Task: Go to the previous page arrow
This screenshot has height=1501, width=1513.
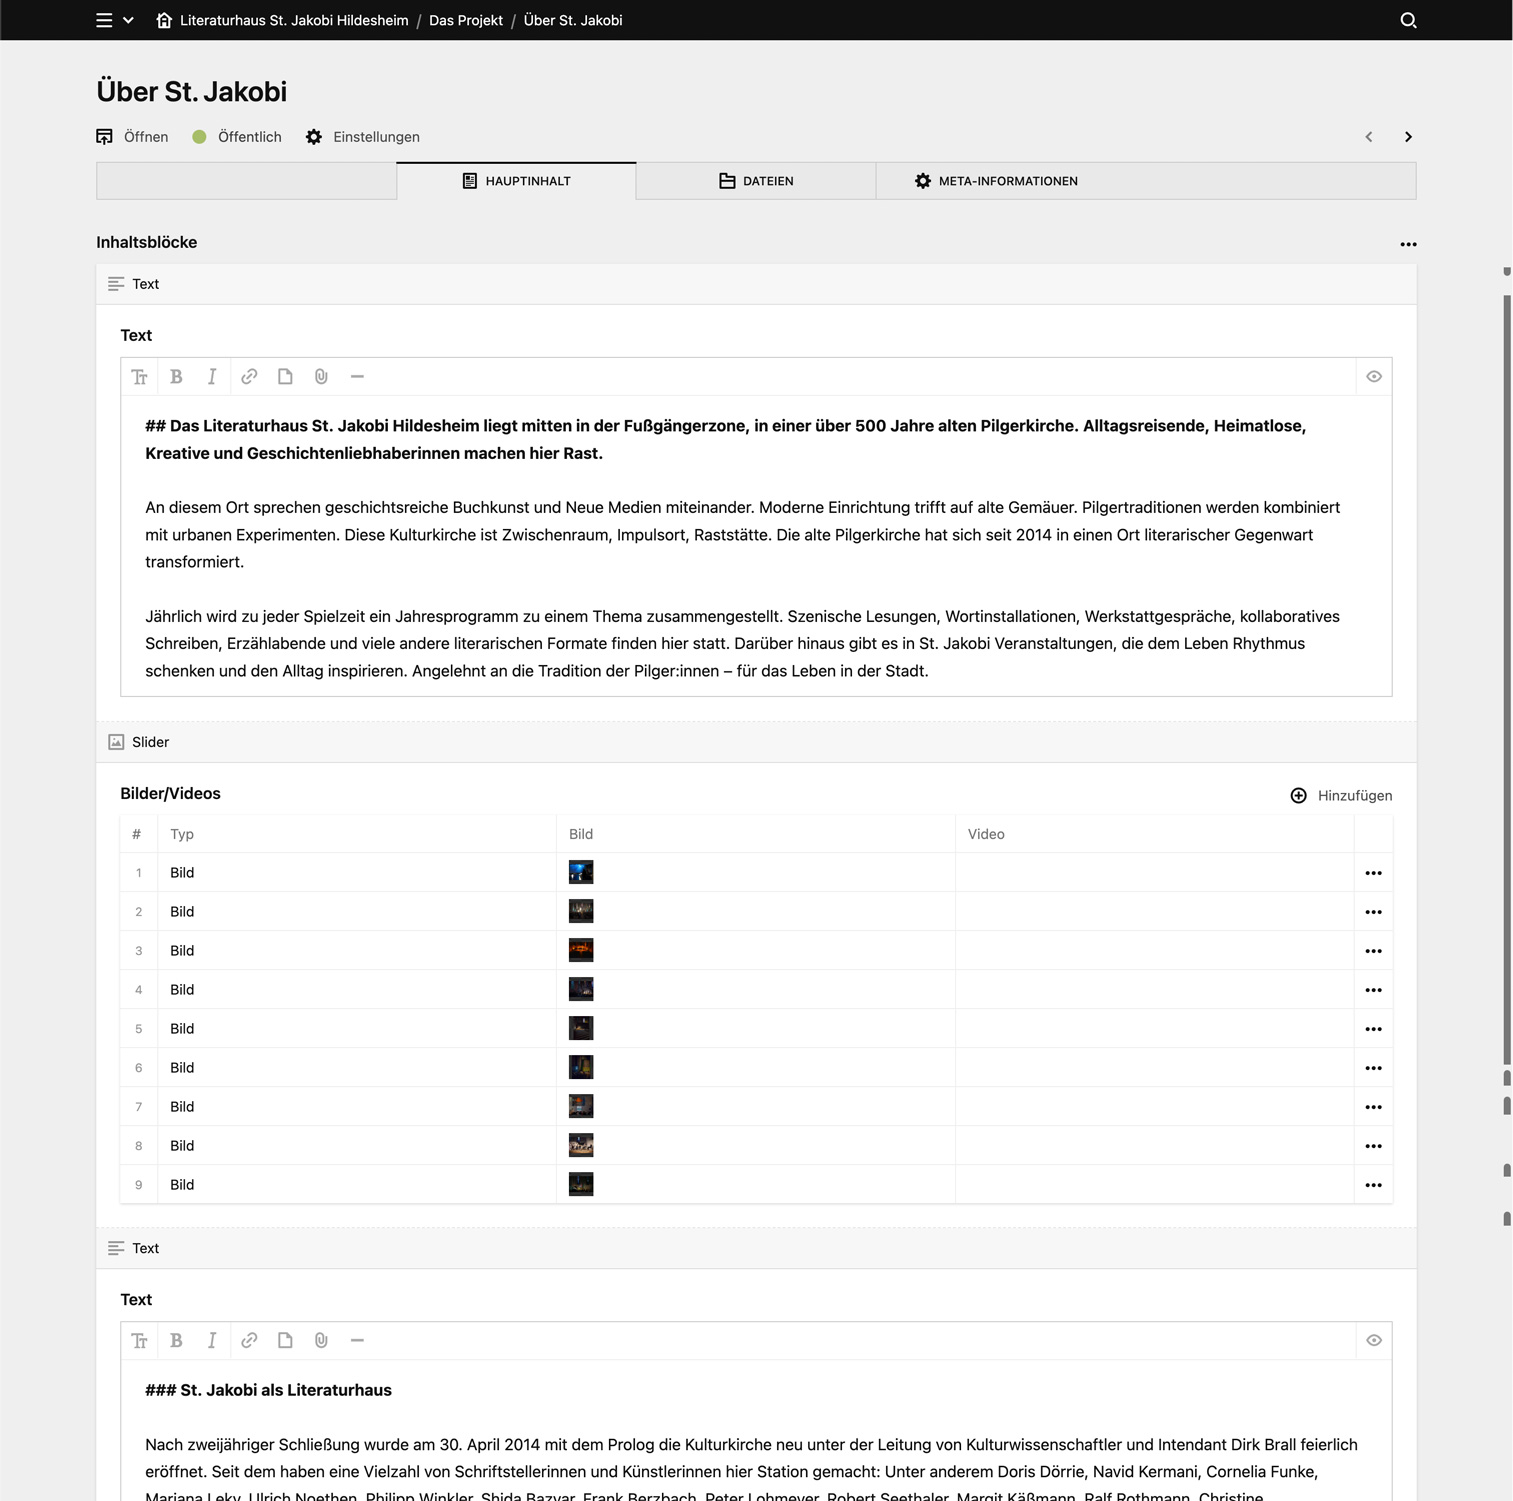Action: 1369,137
